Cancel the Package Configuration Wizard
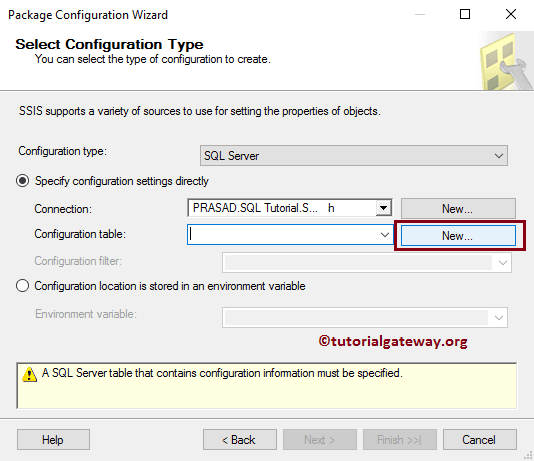This screenshot has height=461, width=534. click(x=480, y=440)
